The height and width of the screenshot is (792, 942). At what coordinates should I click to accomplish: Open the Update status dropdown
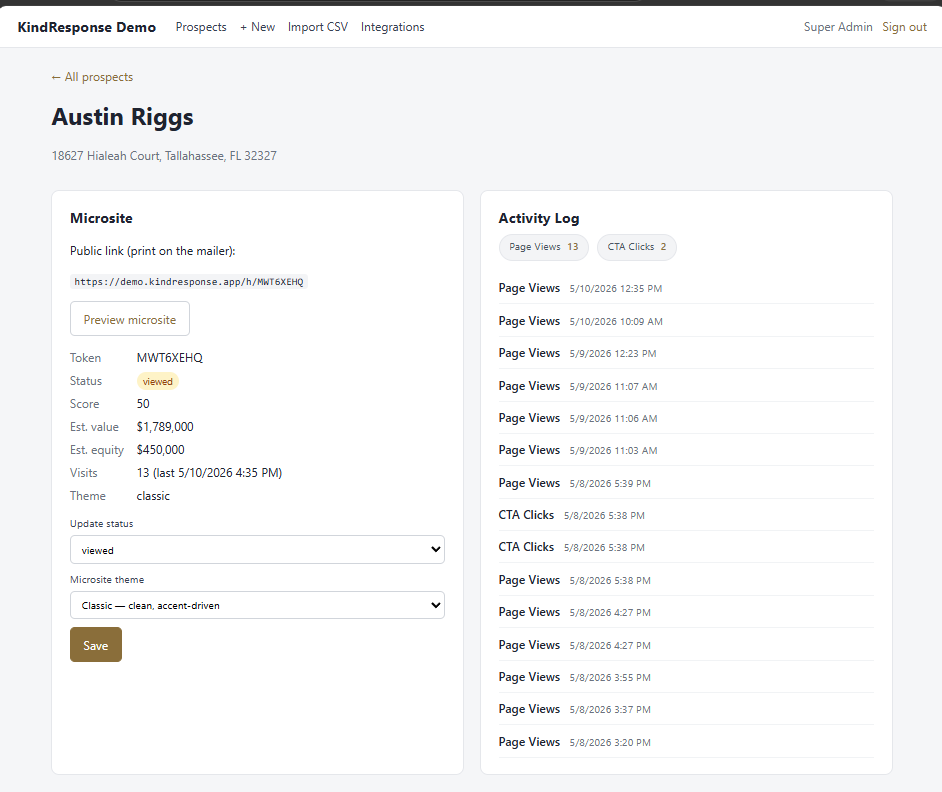click(257, 550)
